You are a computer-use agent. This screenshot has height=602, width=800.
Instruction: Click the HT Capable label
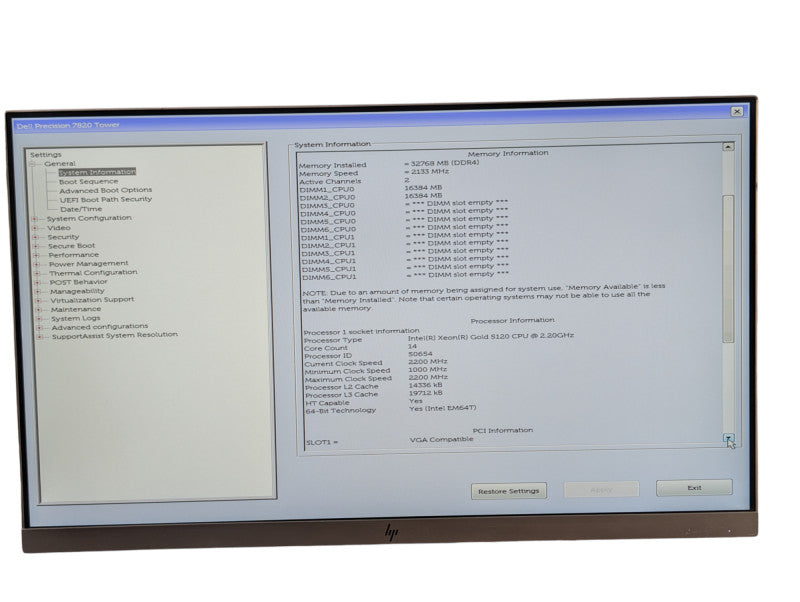tap(327, 403)
